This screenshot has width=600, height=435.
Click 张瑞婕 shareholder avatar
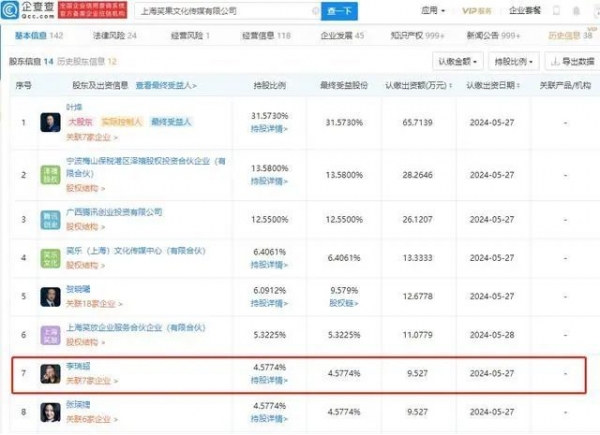(49, 412)
